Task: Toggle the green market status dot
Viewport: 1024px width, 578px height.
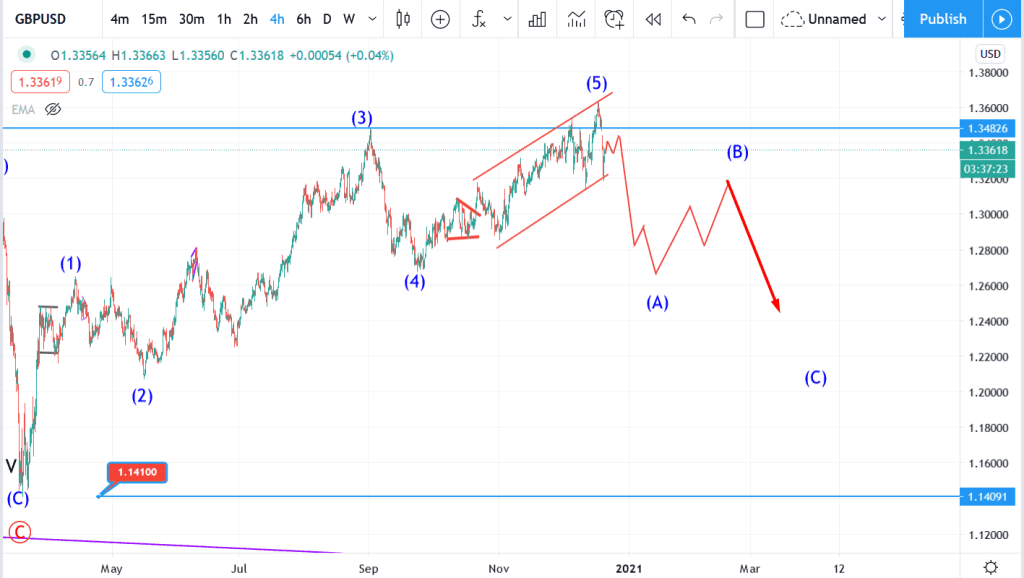Action: (26, 55)
